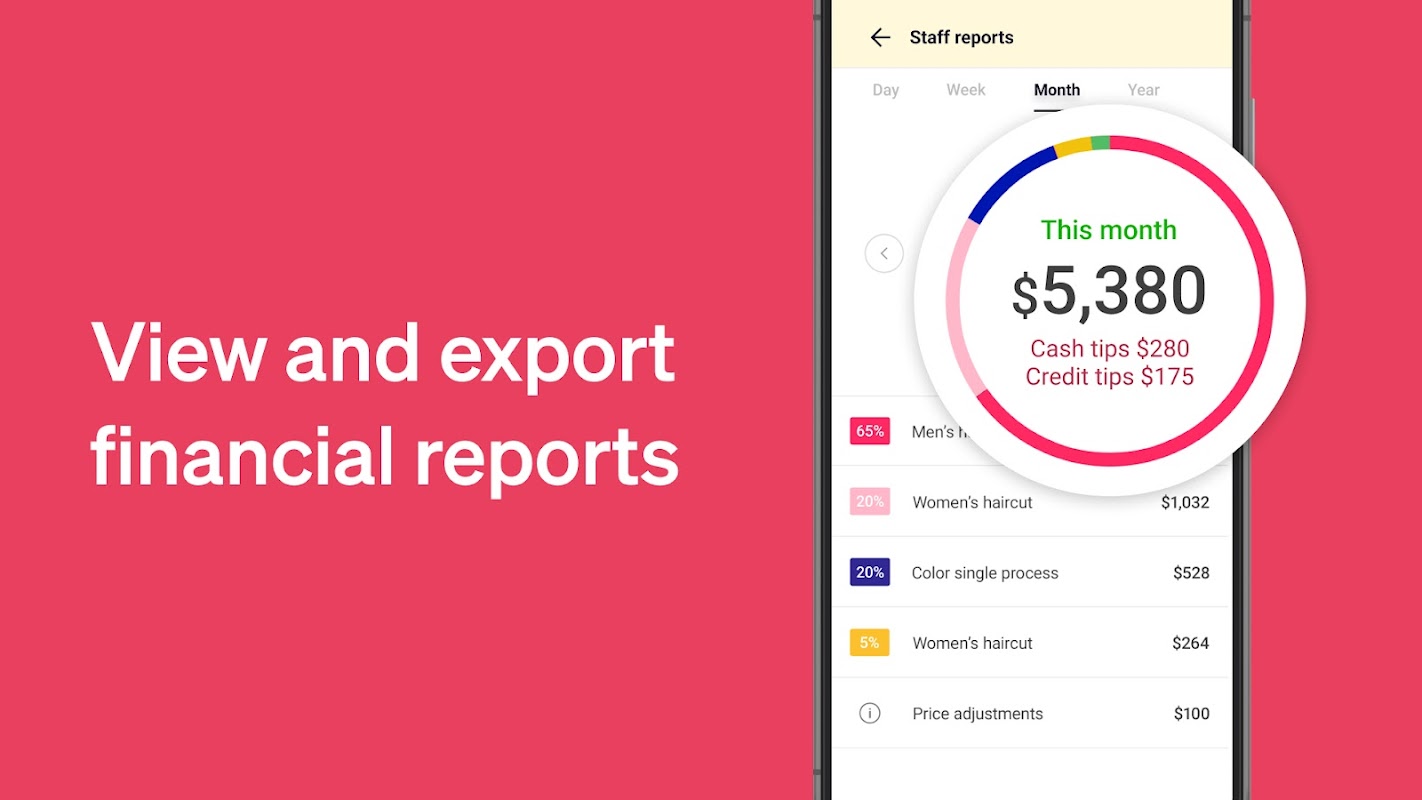The height and width of the screenshot is (800, 1422).
Task: Click the $5,380 monthly total
Action: (x=1109, y=292)
